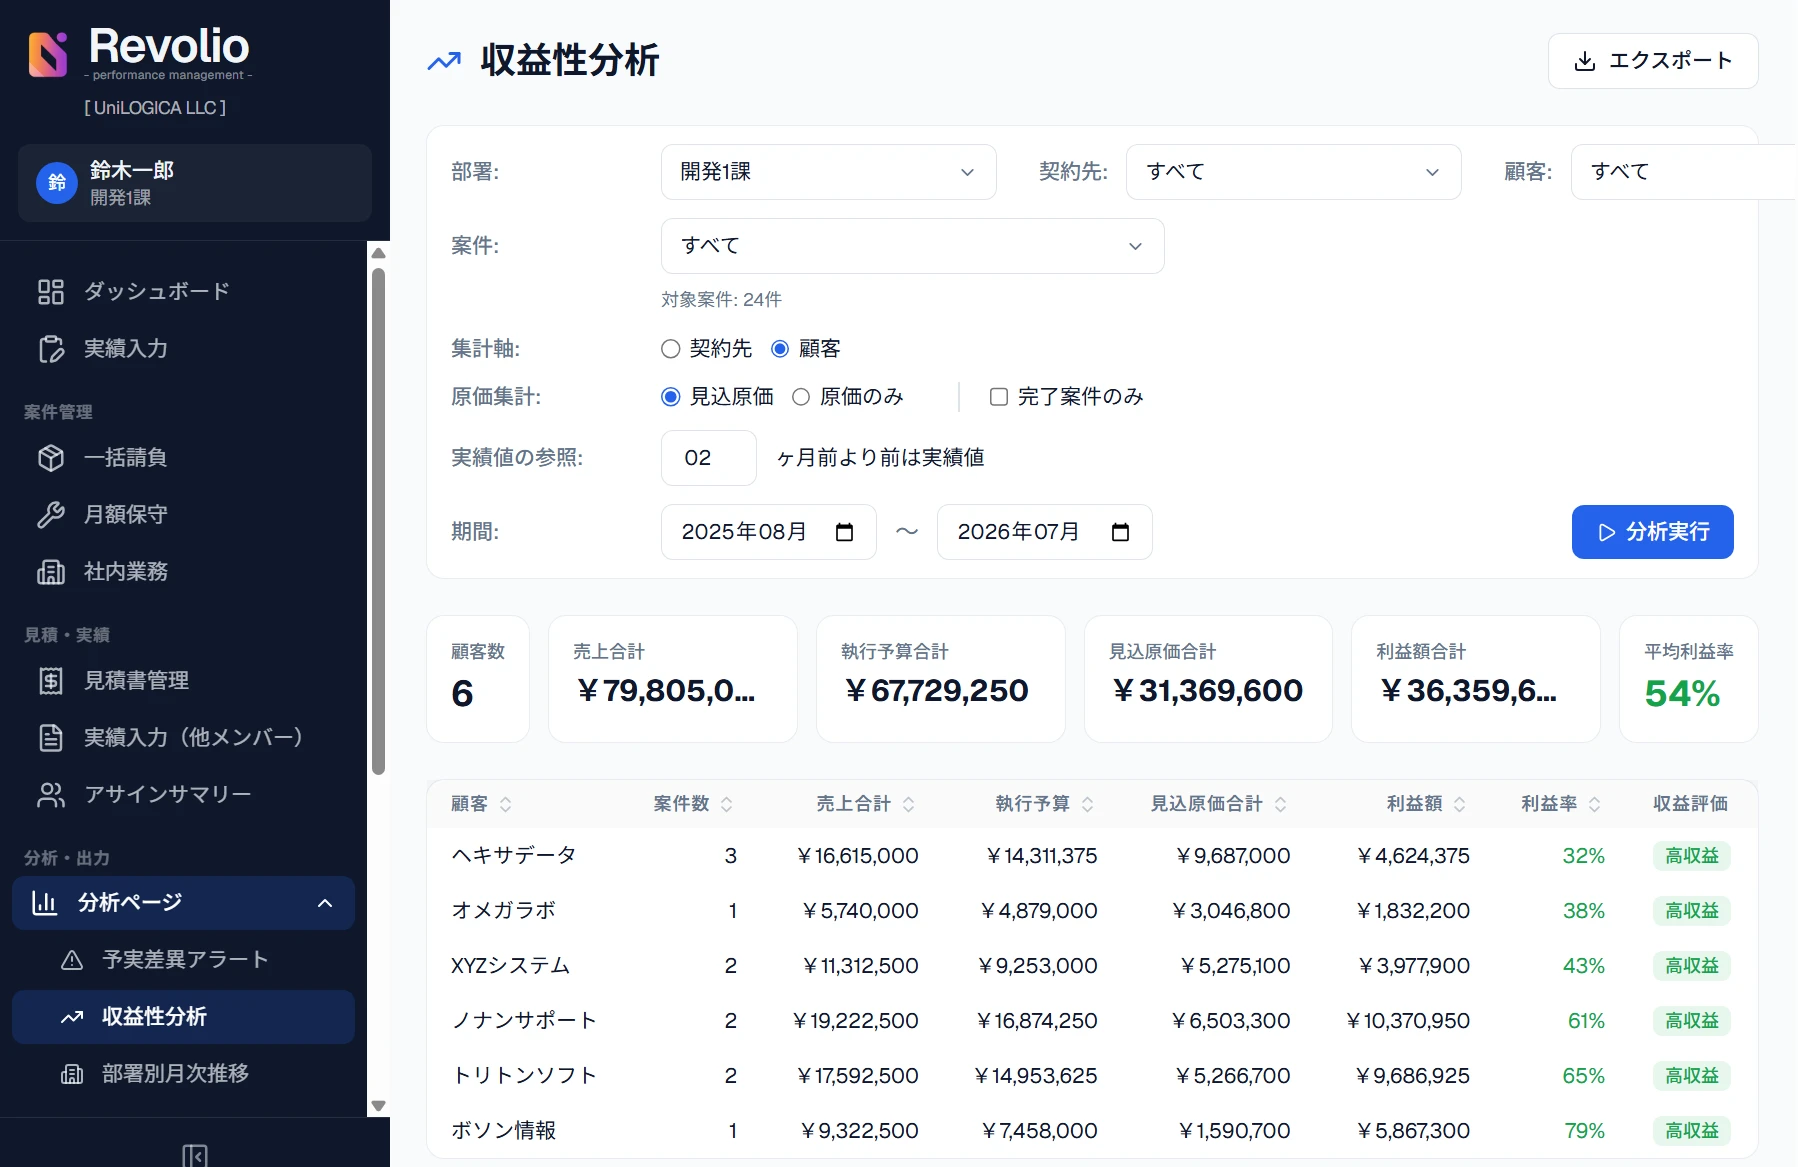Open 社内業務 in the sidebar
Image resolution: width=1798 pixels, height=1167 pixels.
tap(184, 572)
